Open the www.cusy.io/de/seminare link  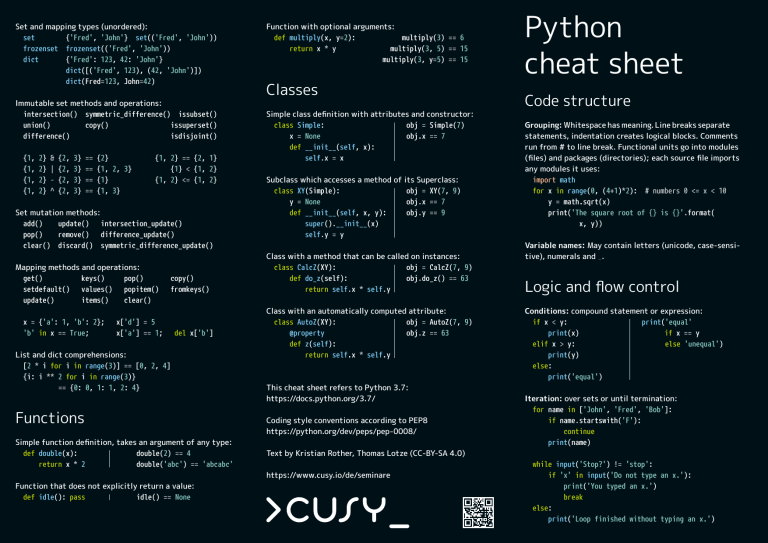pyautogui.click(x=328, y=475)
